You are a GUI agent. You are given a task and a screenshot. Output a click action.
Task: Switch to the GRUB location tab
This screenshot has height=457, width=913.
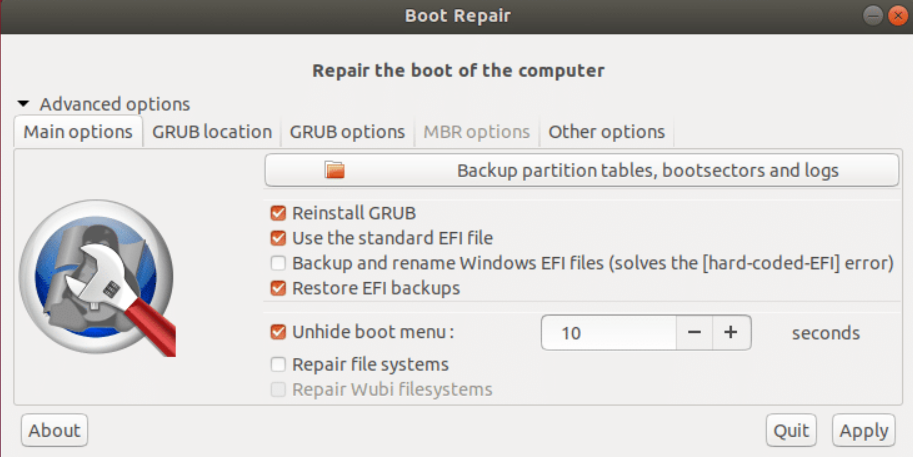[212, 132]
